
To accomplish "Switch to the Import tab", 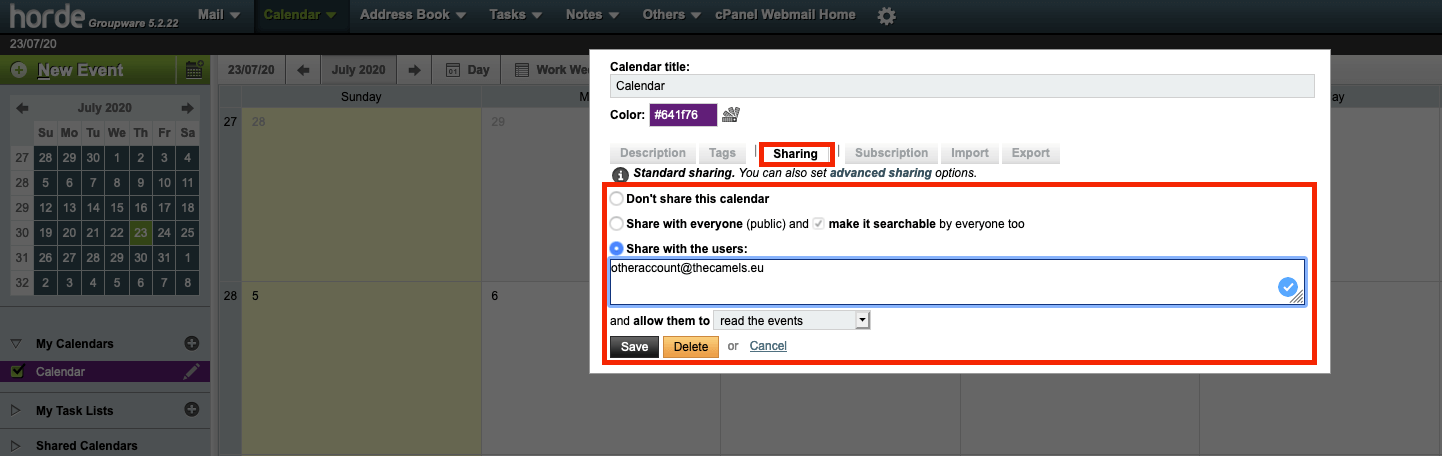I will 970,153.
